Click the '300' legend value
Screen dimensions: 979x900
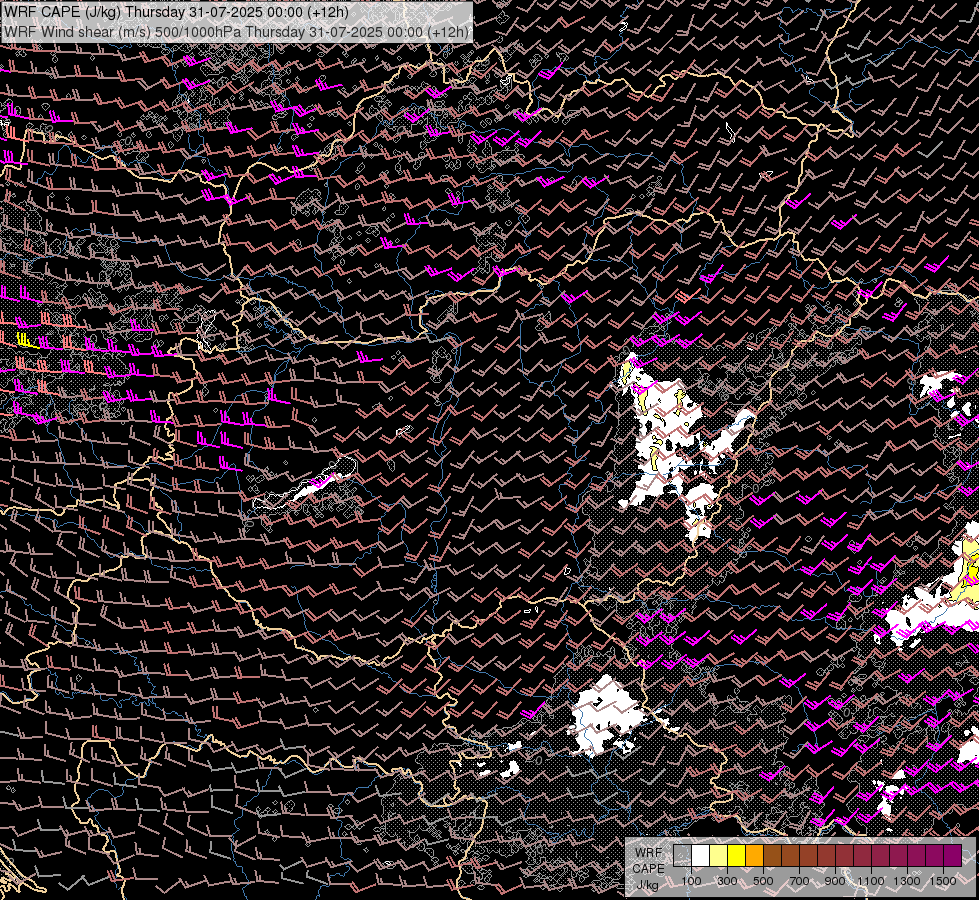pos(727,881)
